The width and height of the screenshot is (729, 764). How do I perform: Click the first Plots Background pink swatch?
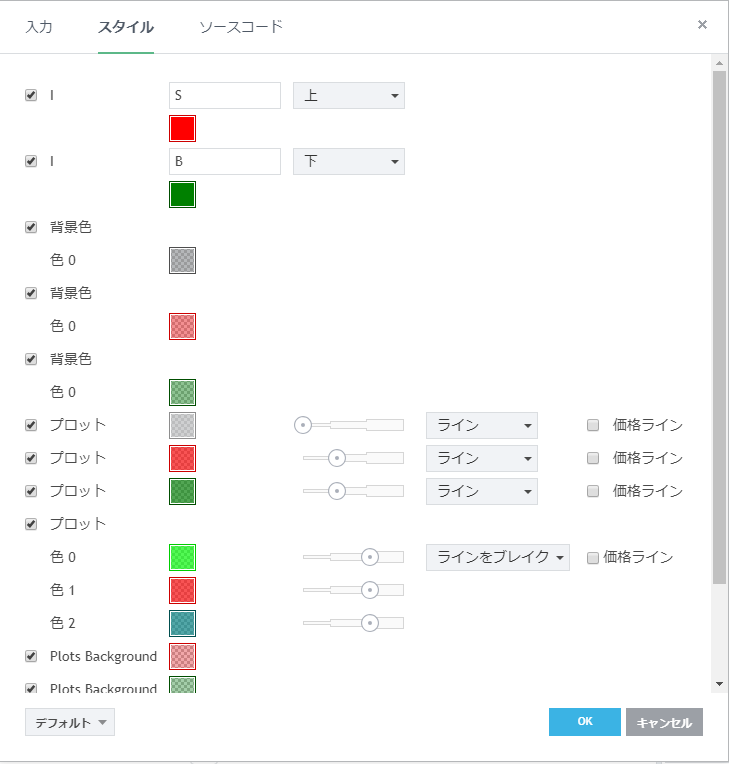click(182, 656)
